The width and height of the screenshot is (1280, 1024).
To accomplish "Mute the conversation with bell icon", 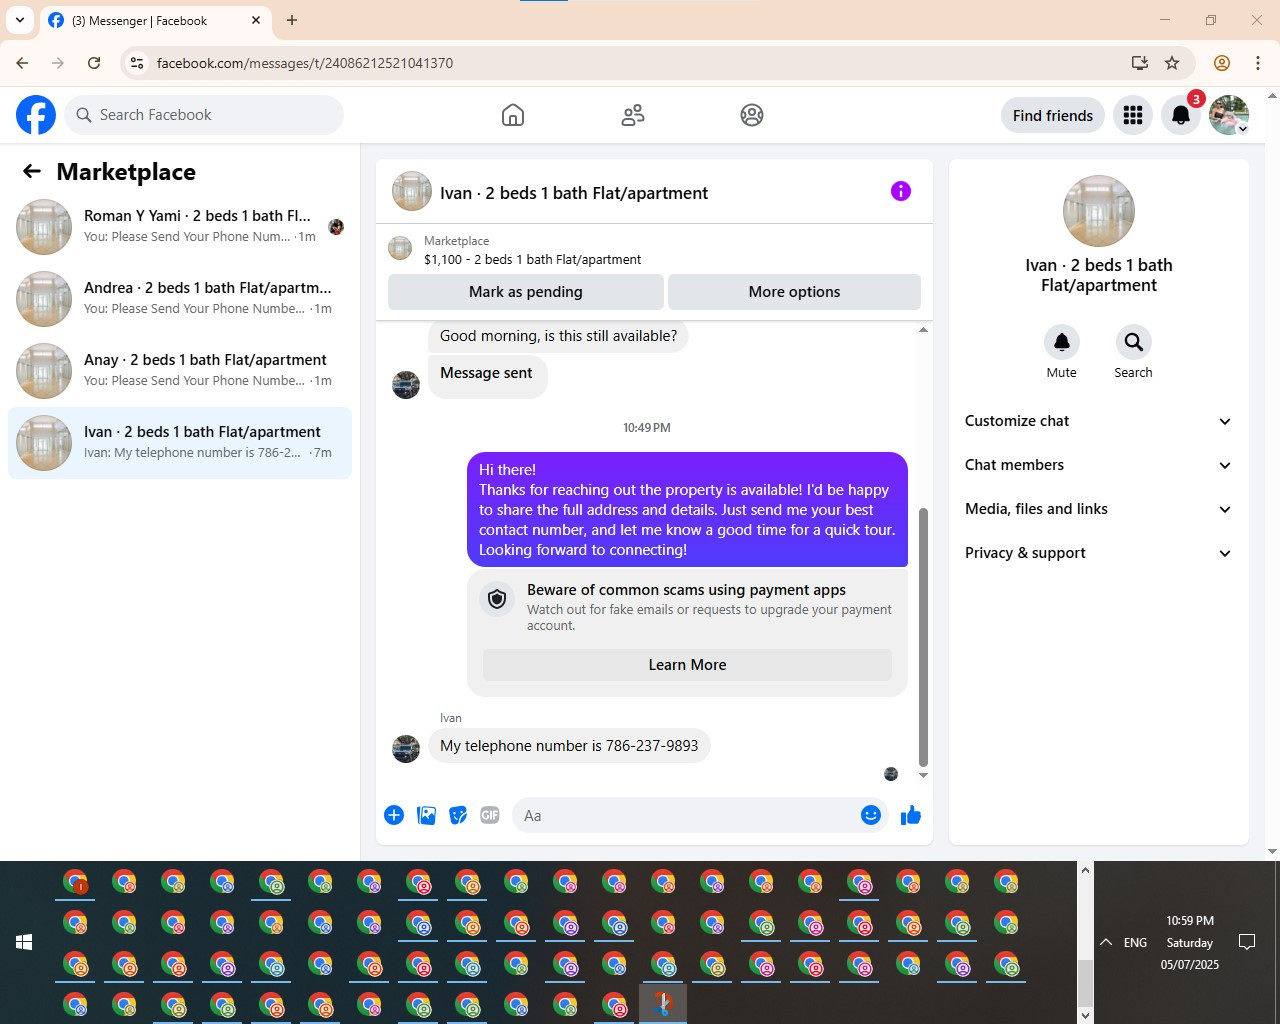I will [1062, 342].
